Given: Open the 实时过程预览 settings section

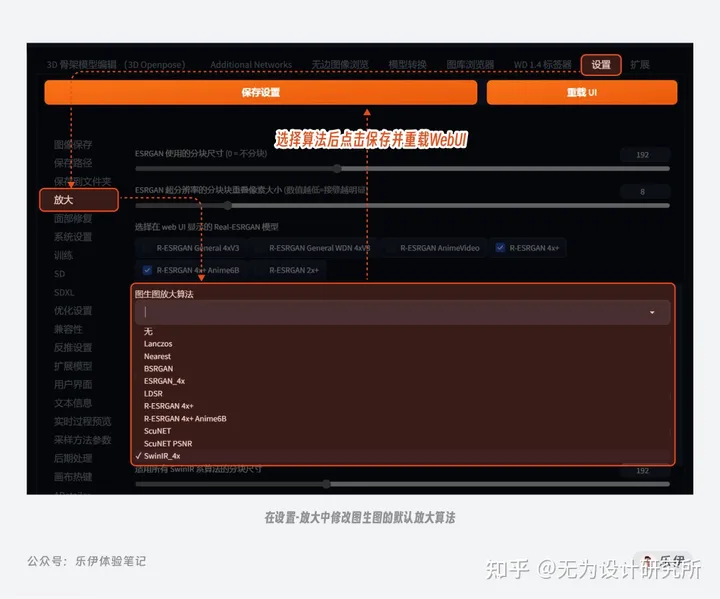Looking at the screenshot, I should [82, 421].
